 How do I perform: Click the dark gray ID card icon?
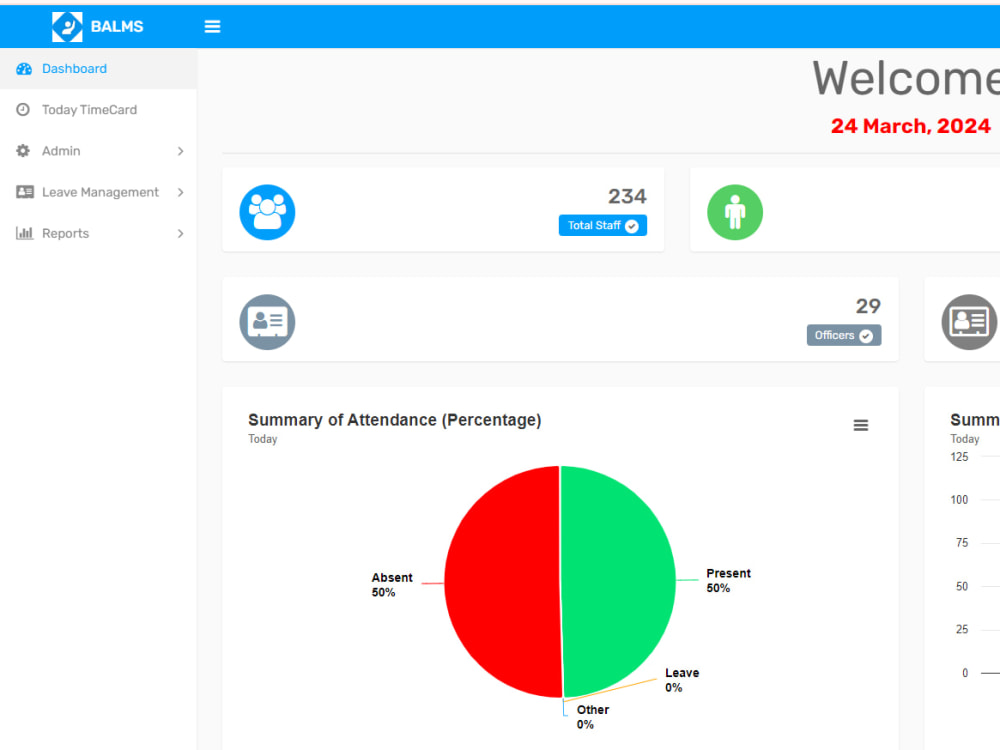coord(969,322)
